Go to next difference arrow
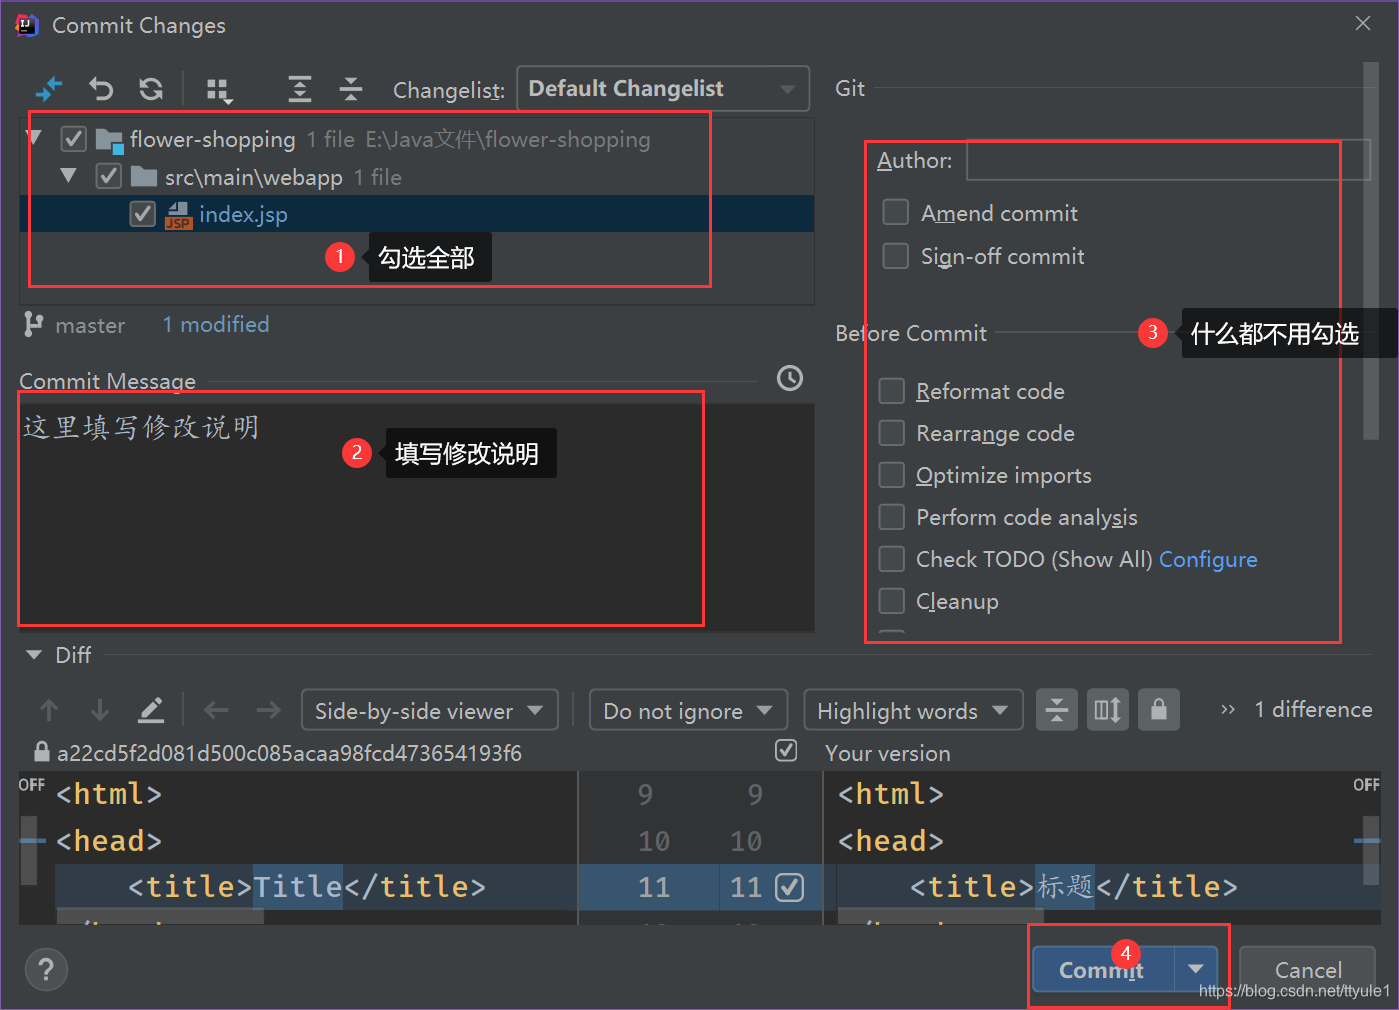The height and width of the screenshot is (1010, 1399). pos(99,711)
